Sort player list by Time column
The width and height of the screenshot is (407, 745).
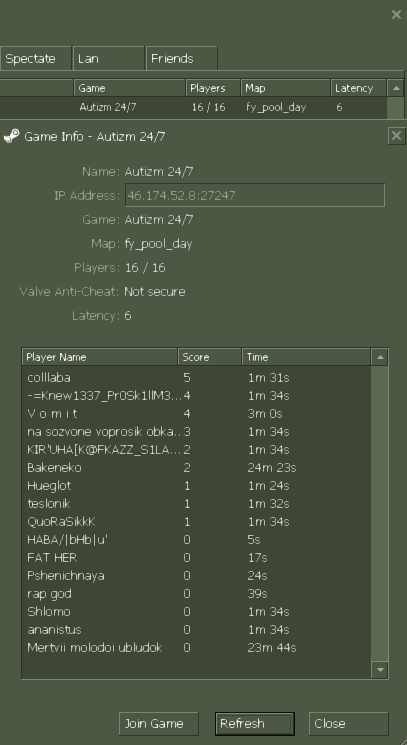click(306, 357)
